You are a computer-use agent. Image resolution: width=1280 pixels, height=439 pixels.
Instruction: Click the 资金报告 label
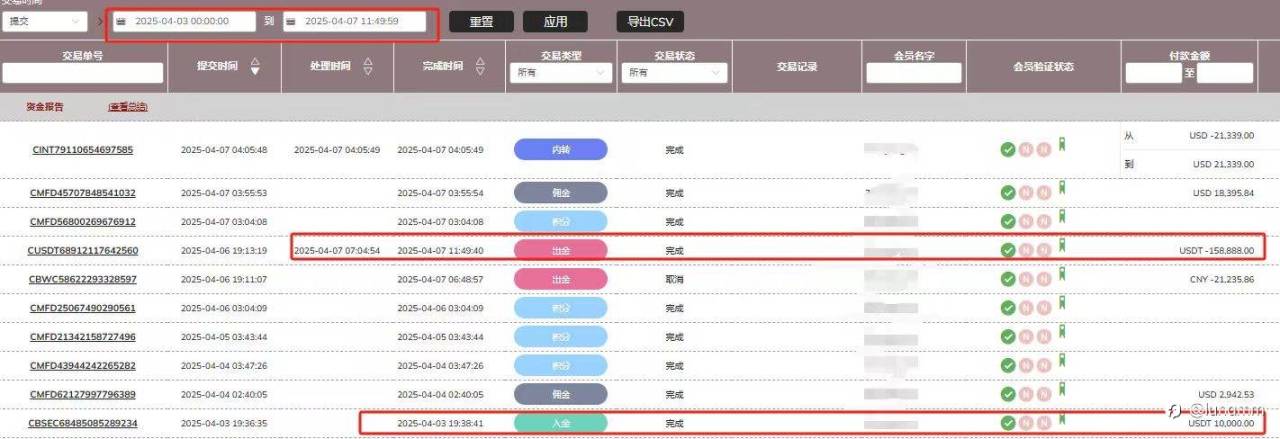(45, 106)
